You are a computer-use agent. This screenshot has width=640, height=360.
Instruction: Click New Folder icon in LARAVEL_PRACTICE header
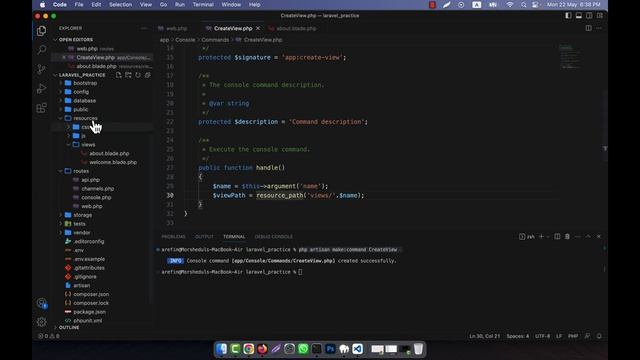pos(128,75)
